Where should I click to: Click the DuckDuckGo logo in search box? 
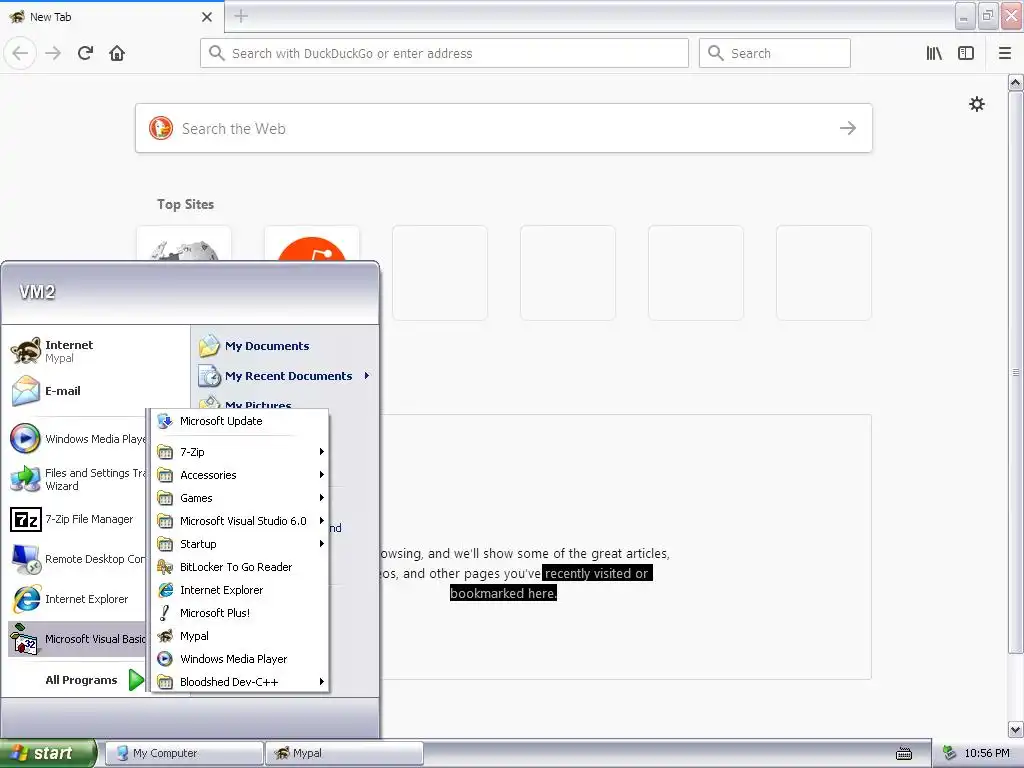point(161,128)
